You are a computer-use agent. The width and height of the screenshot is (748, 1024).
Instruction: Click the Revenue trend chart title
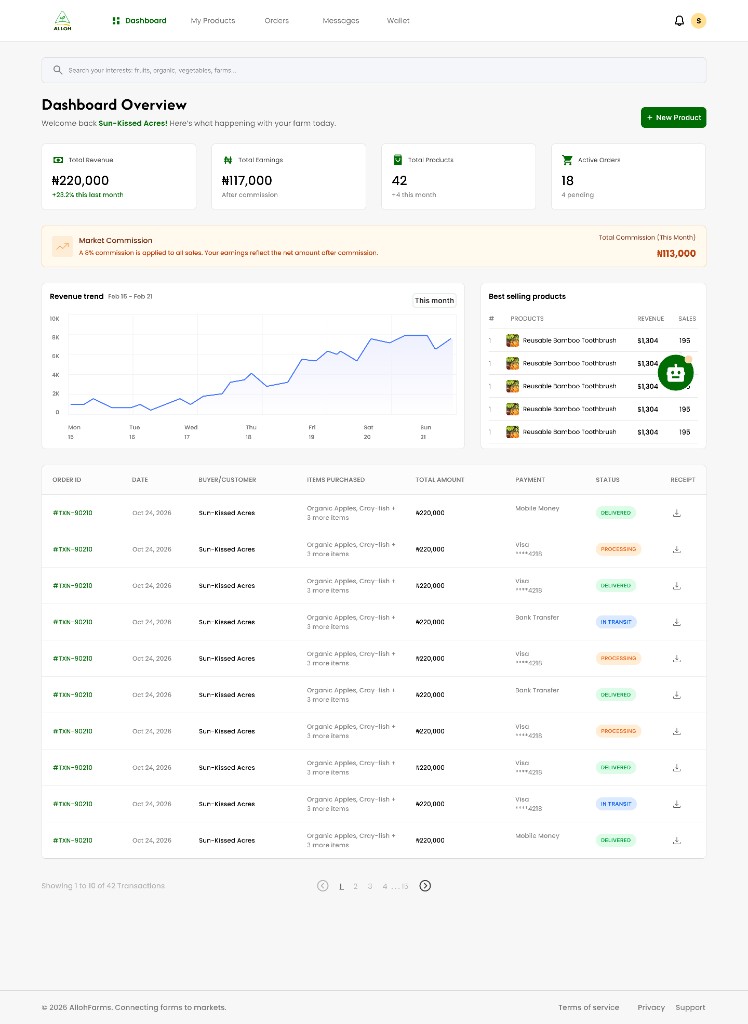76,296
